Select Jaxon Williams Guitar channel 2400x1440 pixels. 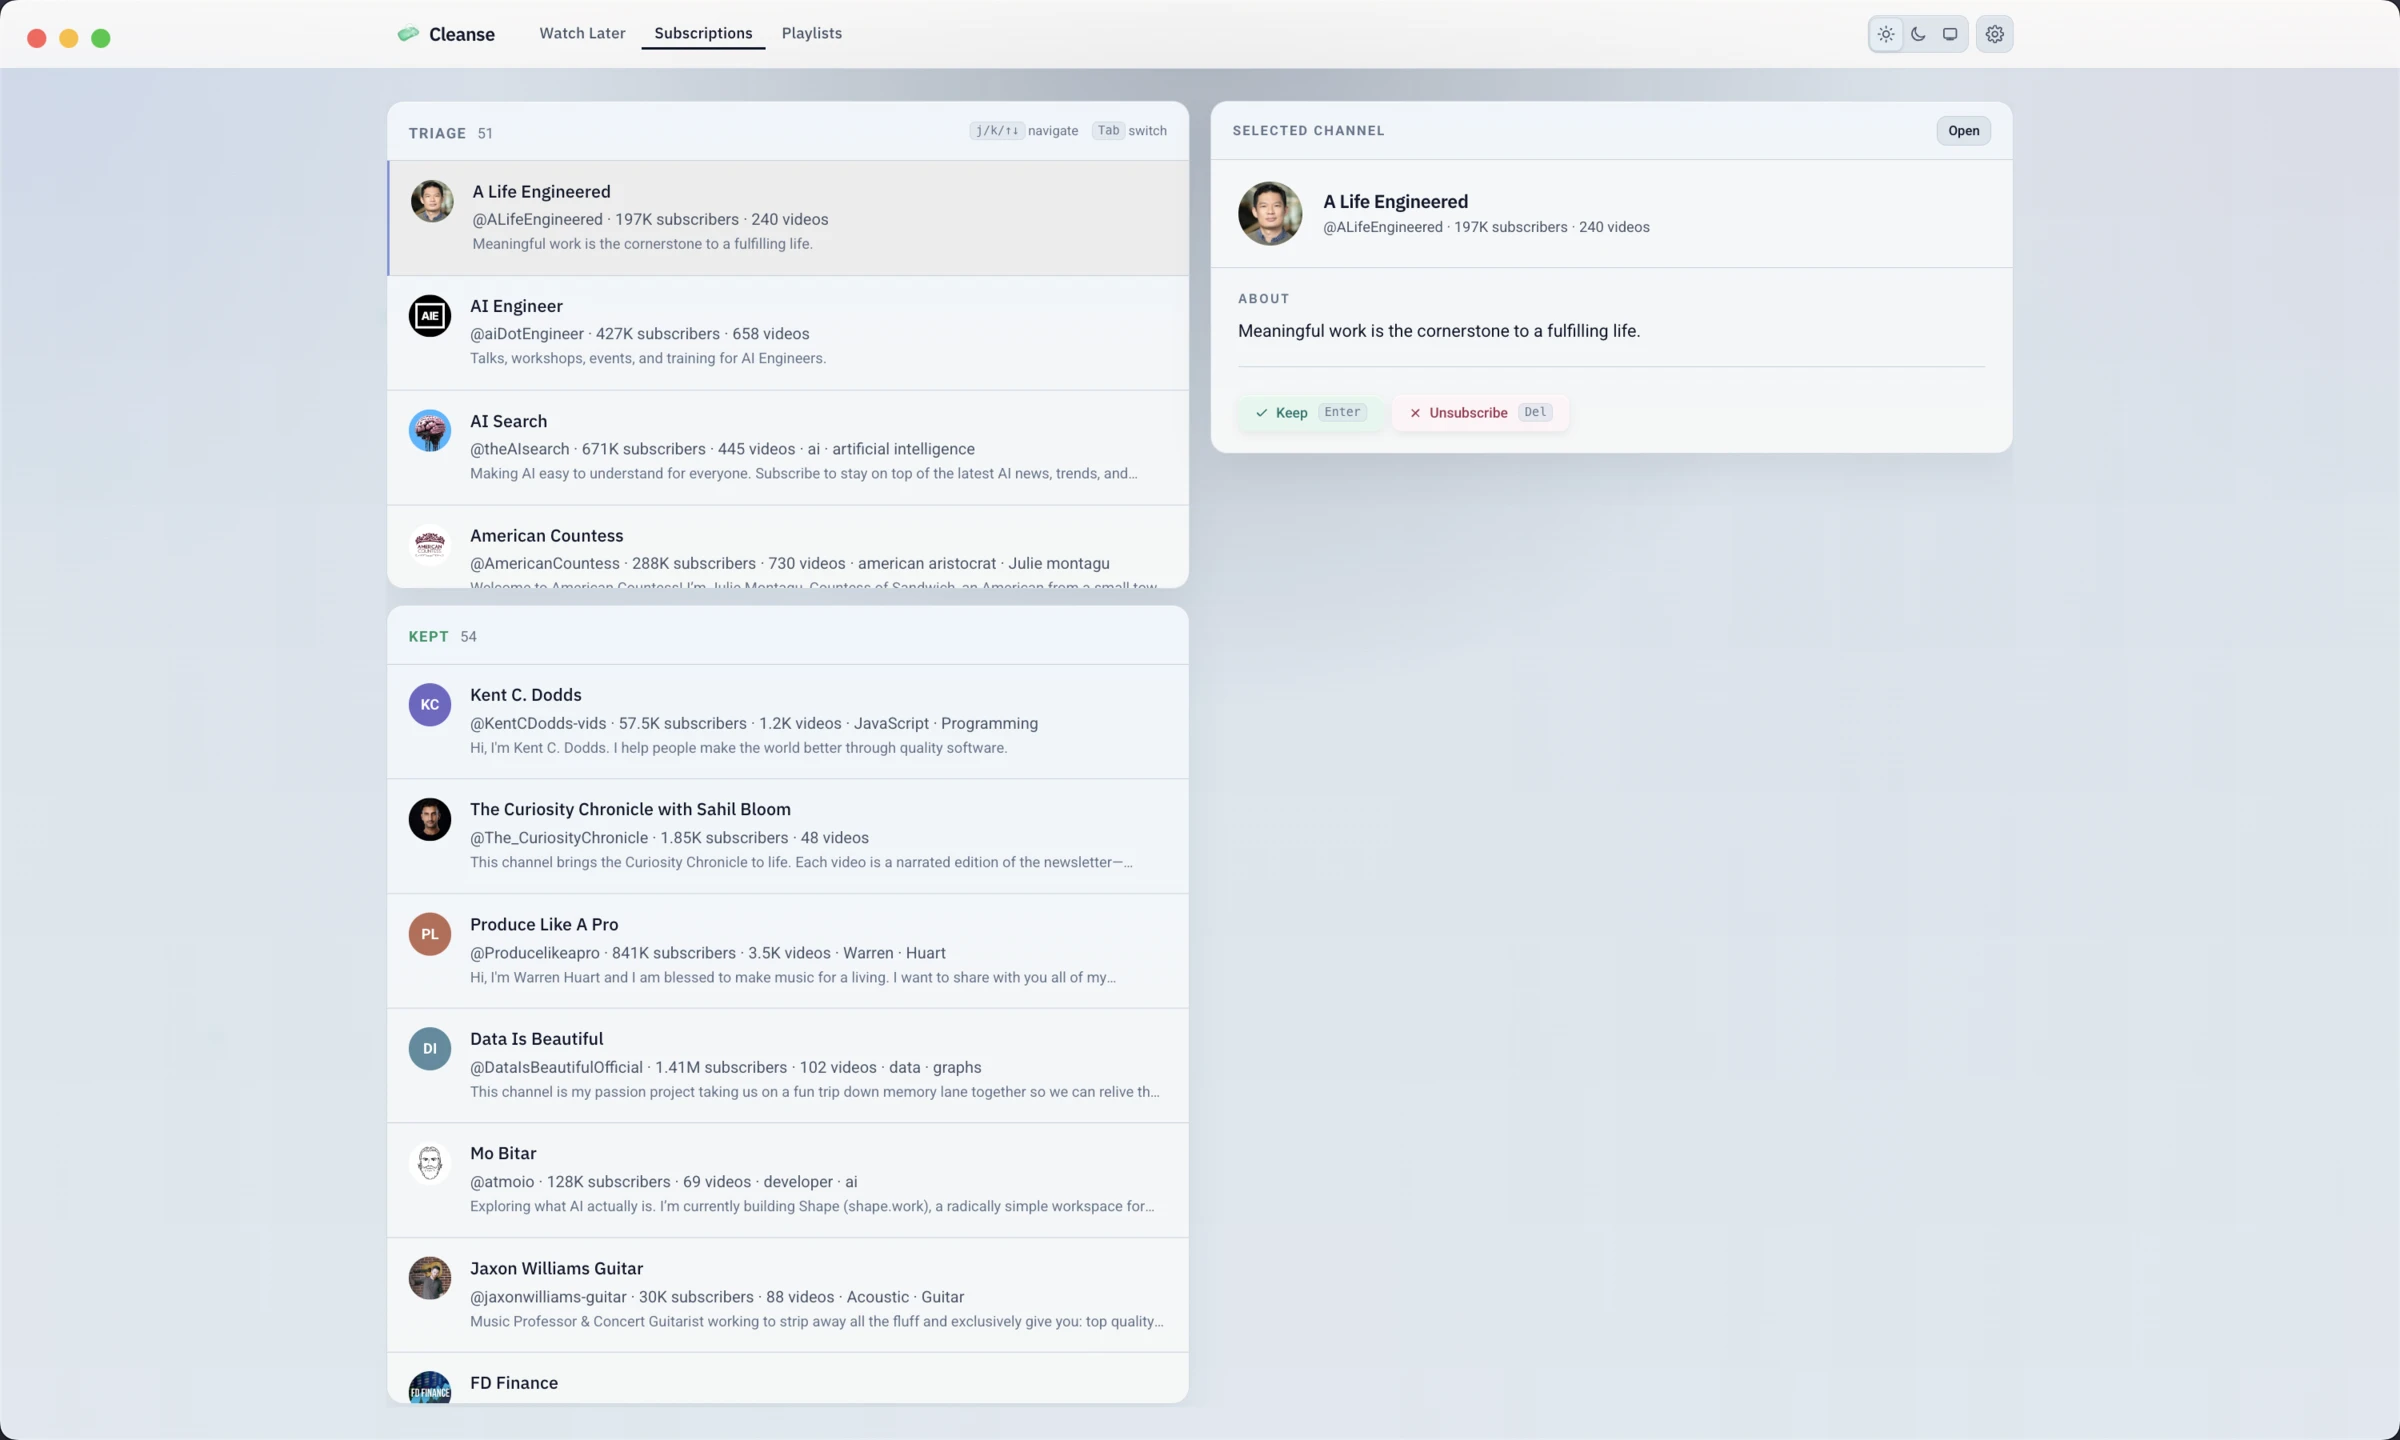788,1295
